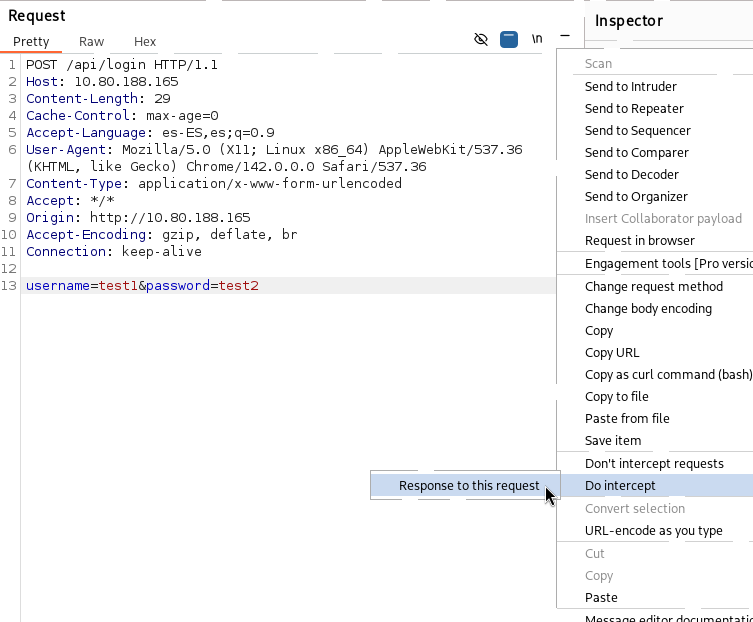The width and height of the screenshot is (753, 622).
Task: Toggle the \n show newlines icon
Action: [x=537, y=39]
